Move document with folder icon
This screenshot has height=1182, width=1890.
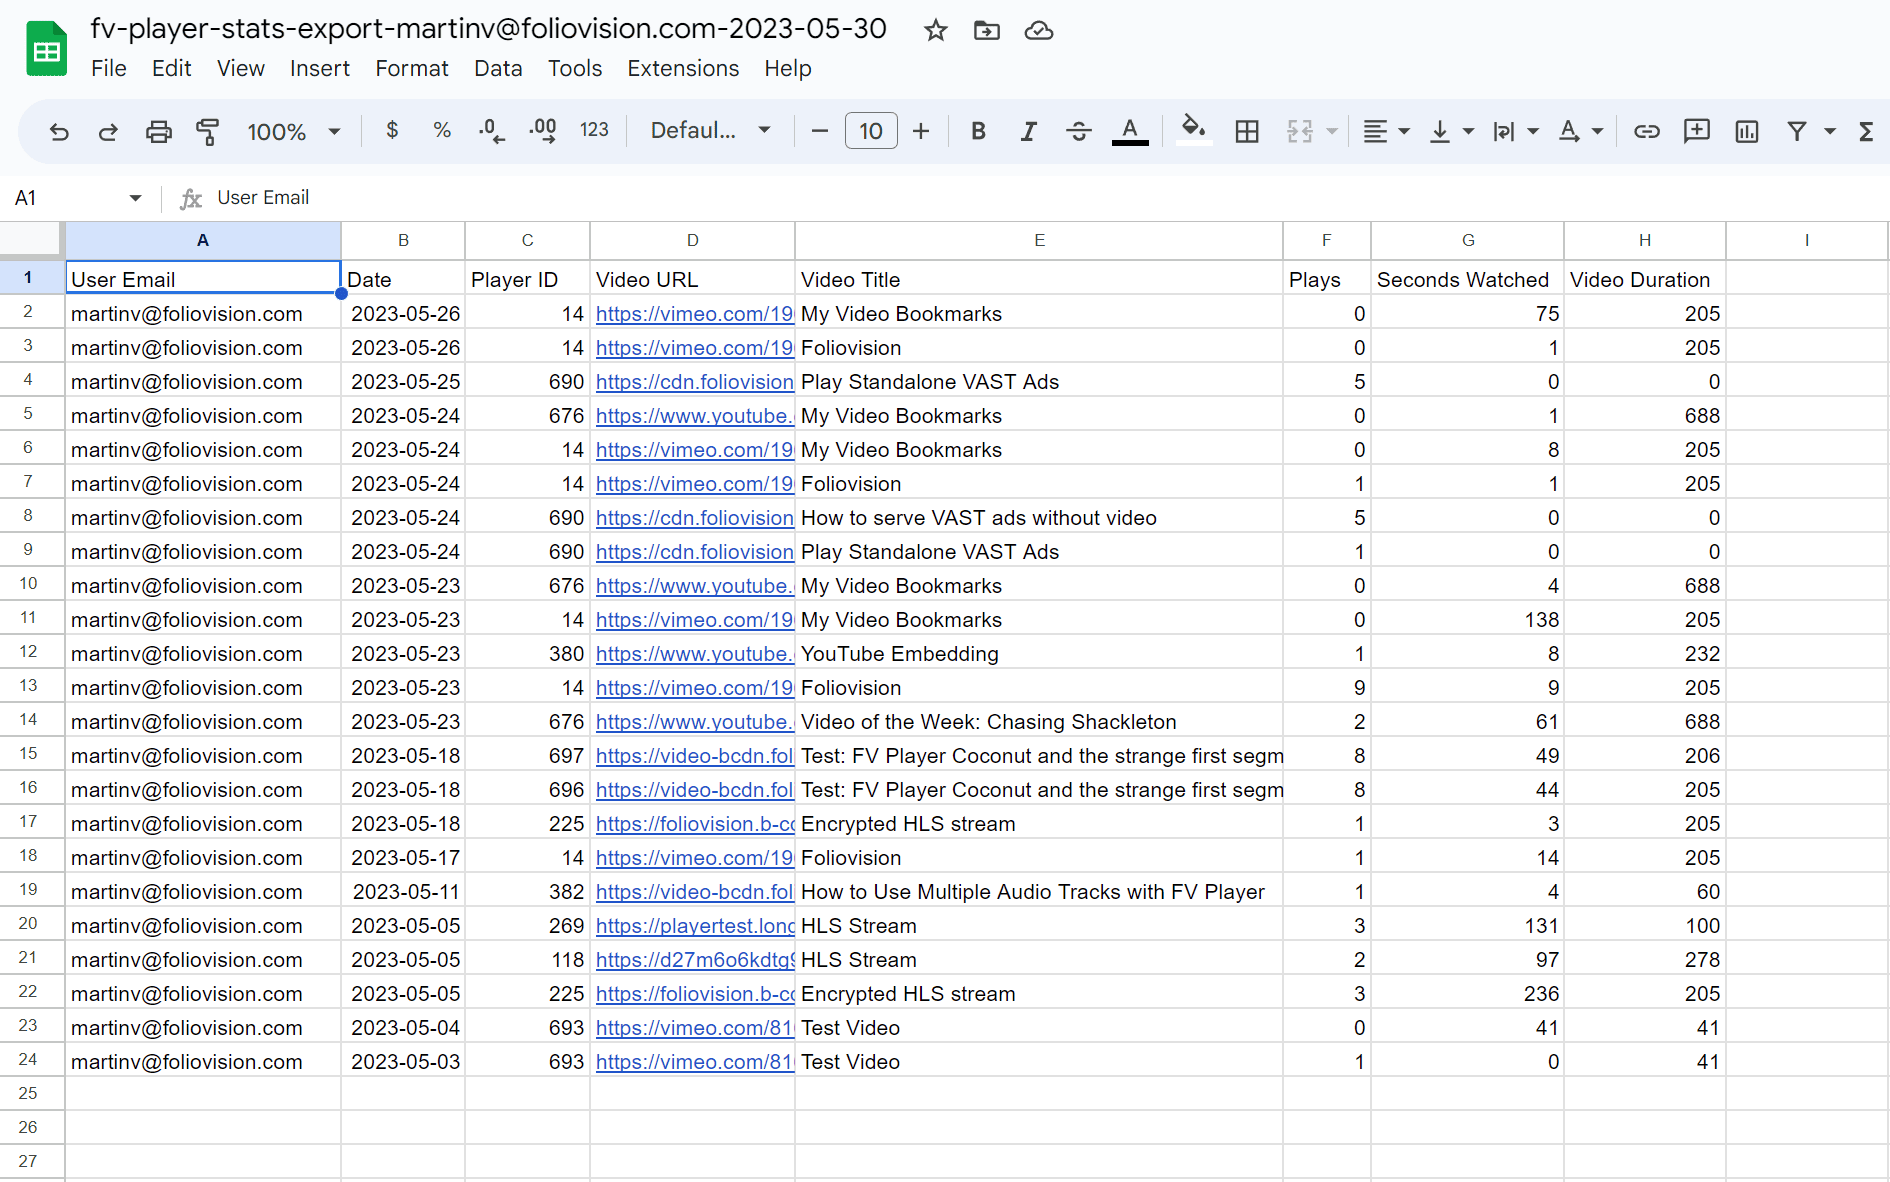pyautogui.click(x=987, y=30)
